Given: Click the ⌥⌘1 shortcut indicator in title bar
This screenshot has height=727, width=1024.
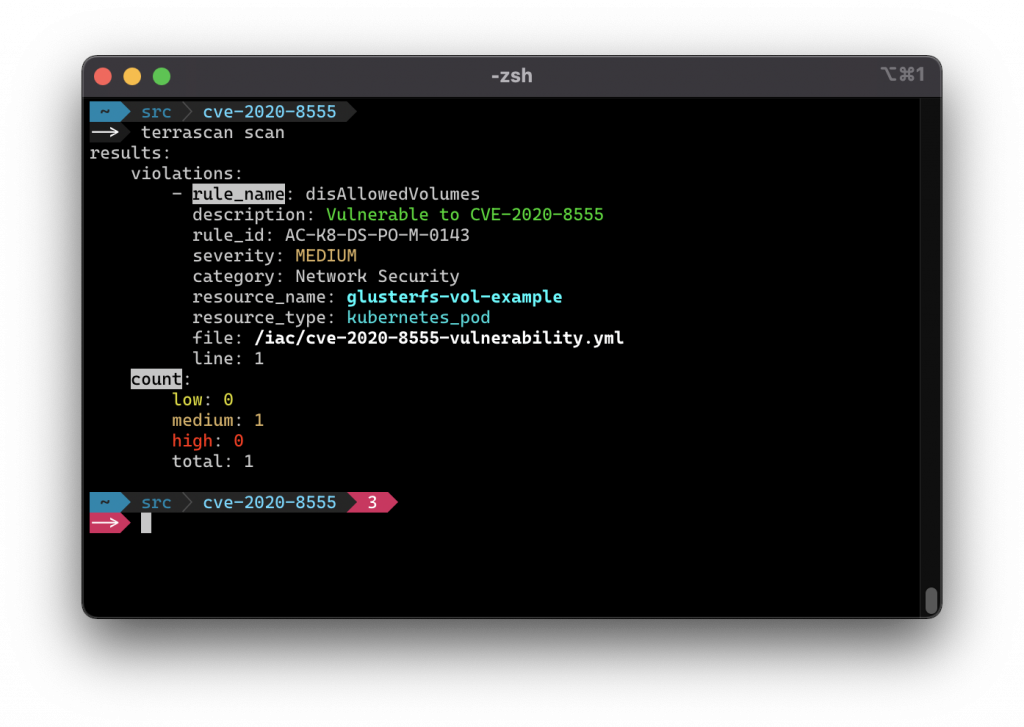Looking at the screenshot, I should (x=902, y=76).
